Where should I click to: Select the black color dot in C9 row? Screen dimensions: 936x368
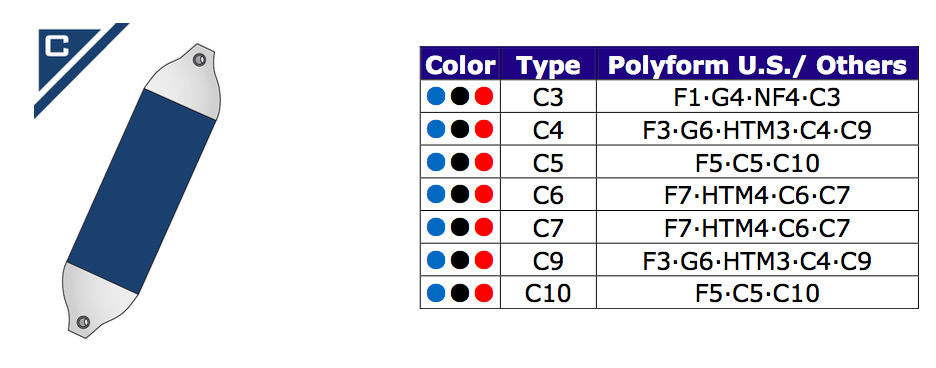tap(460, 260)
